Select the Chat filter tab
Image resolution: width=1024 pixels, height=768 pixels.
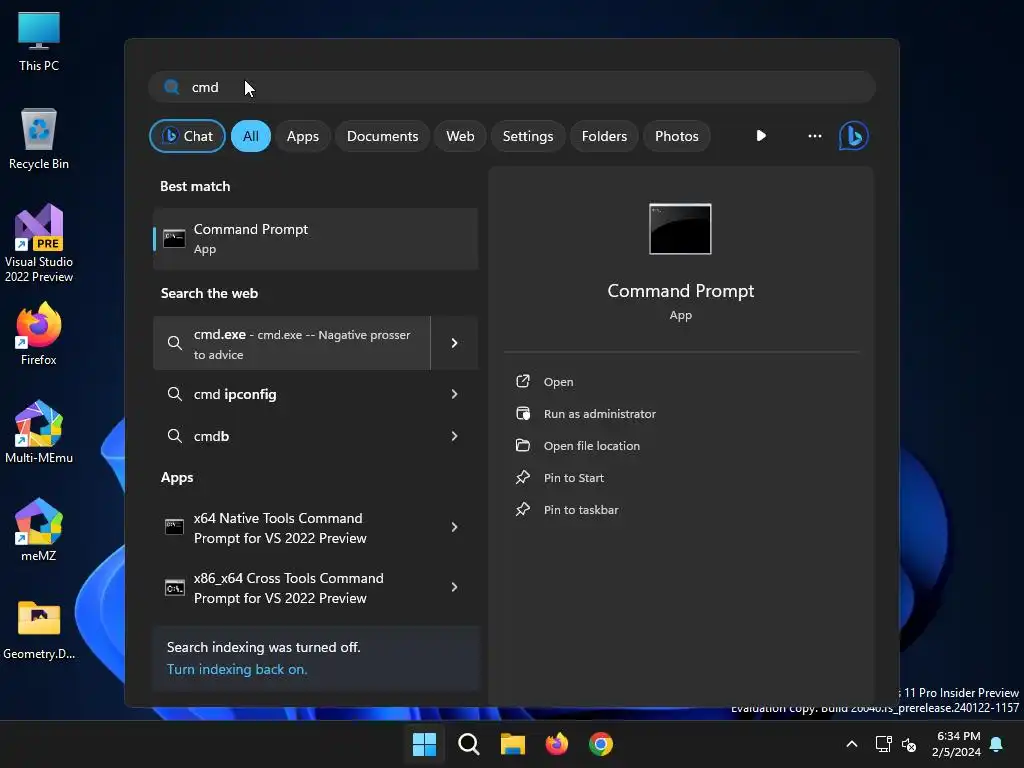tap(187, 136)
